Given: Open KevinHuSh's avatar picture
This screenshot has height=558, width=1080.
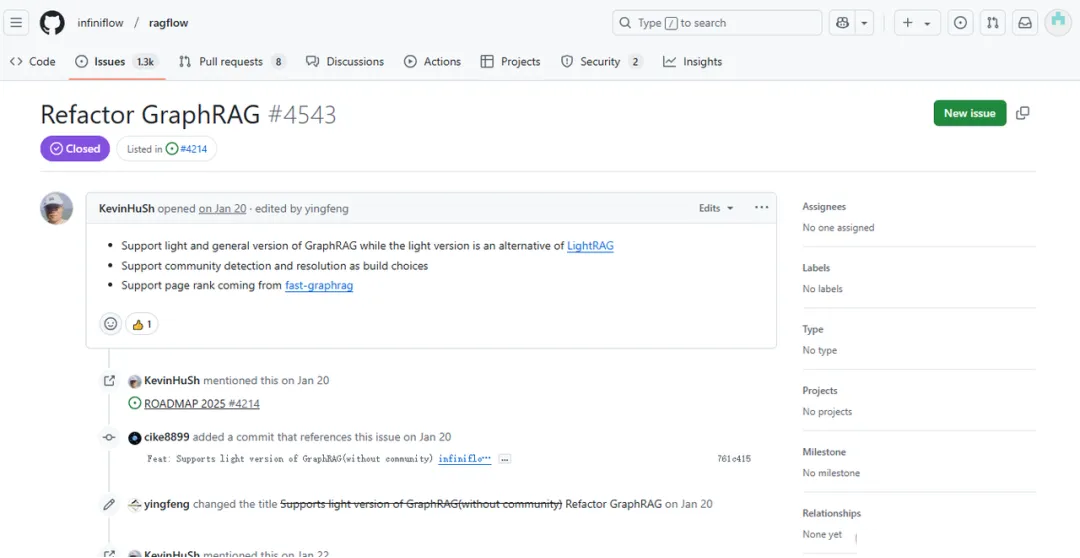Looking at the screenshot, I should point(56,208).
